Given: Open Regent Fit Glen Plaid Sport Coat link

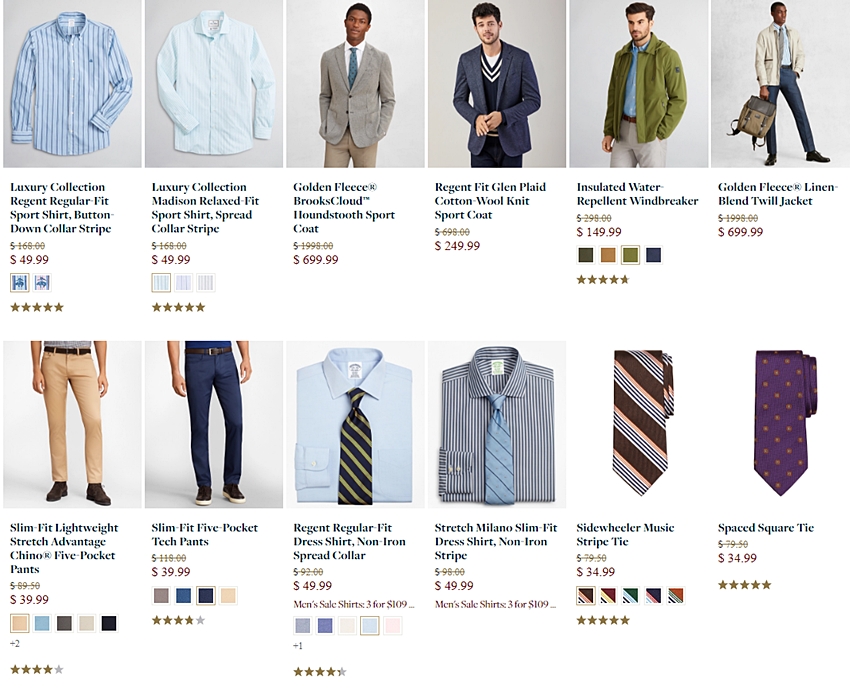Looking at the screenshot, I should coord(490,201).
